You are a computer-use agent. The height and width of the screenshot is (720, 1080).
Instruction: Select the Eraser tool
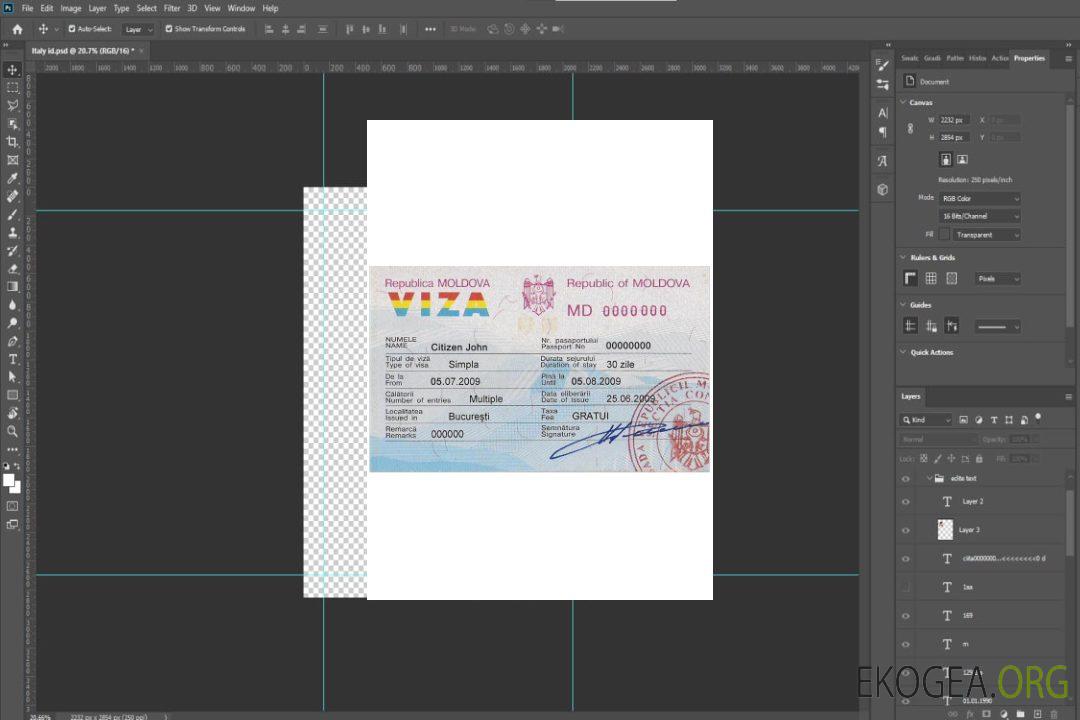pyautogui.click(x=12, y=269)
